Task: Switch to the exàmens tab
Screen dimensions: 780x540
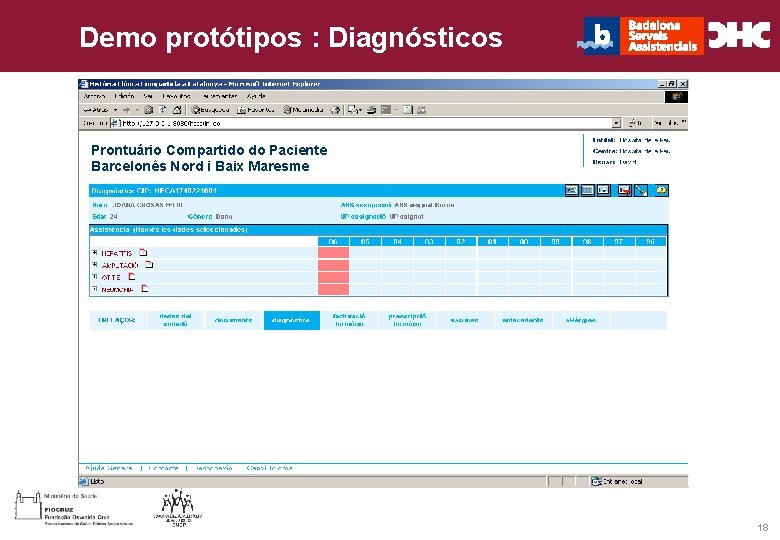Action: [x=465, y=320]
